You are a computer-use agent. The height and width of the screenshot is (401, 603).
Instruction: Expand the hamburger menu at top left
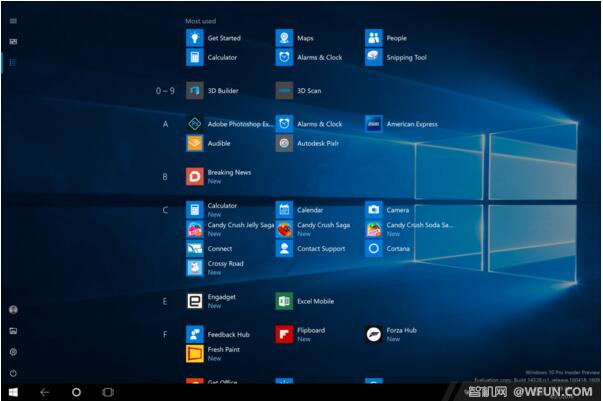[13, 20]
